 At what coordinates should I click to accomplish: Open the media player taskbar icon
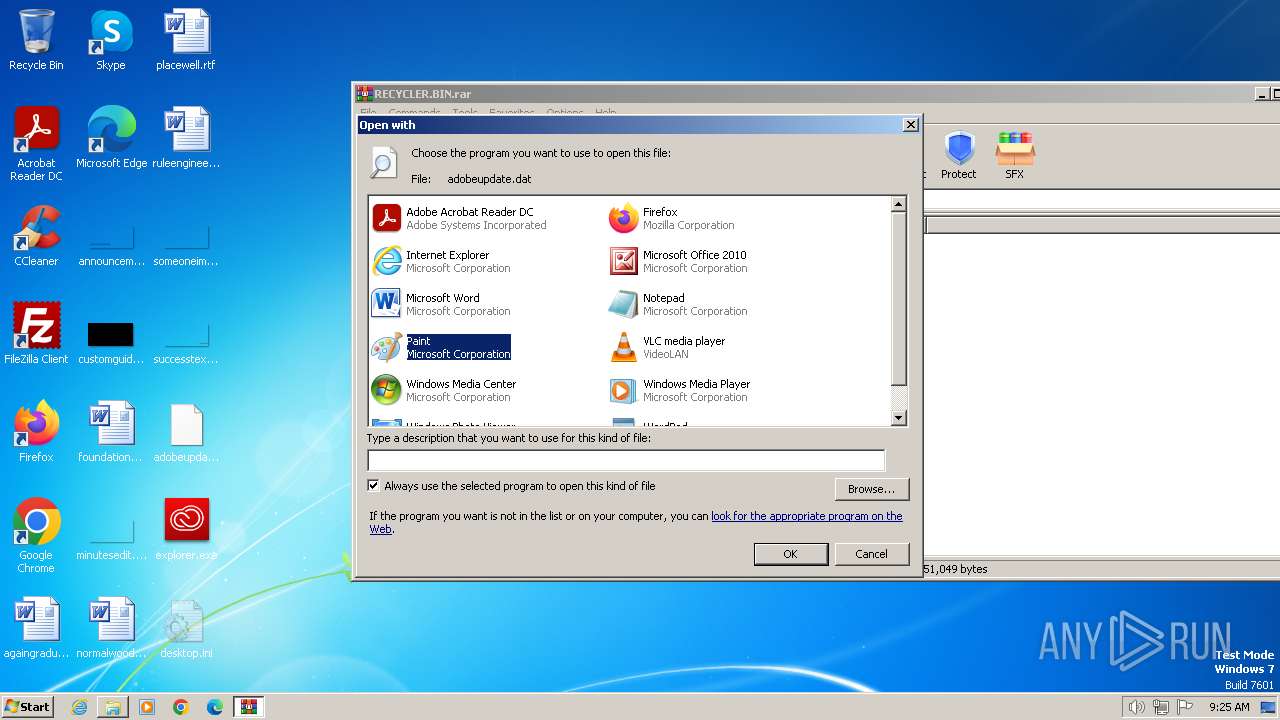[x=147, y=707]
